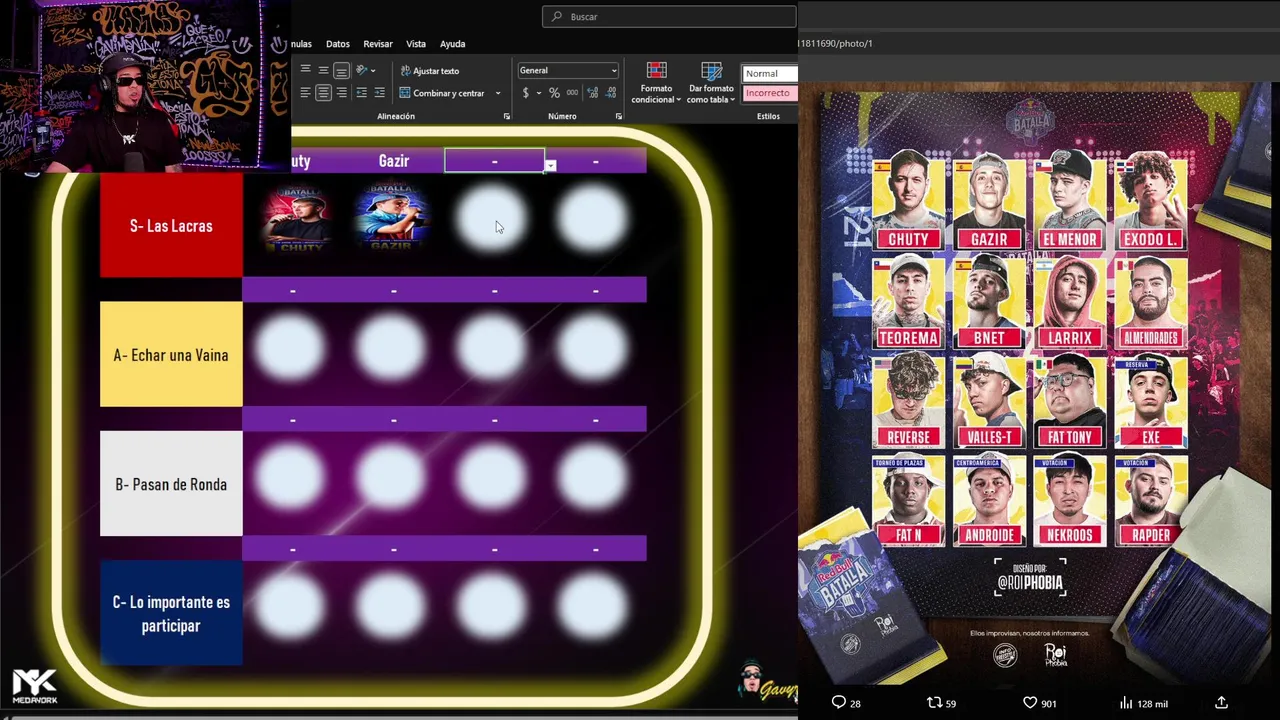Align text to the left
Image resolution: width=1280 pixels, height=720 pixels.
tap(305, 92)
